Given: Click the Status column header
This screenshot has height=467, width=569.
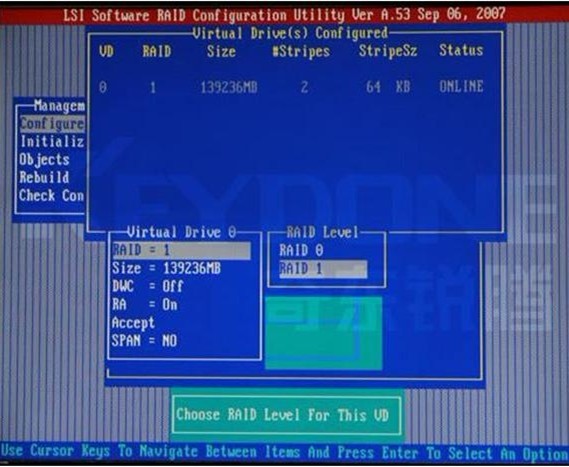Looking at the screenshot, I should pyautogui.click(x=461, y=50).
